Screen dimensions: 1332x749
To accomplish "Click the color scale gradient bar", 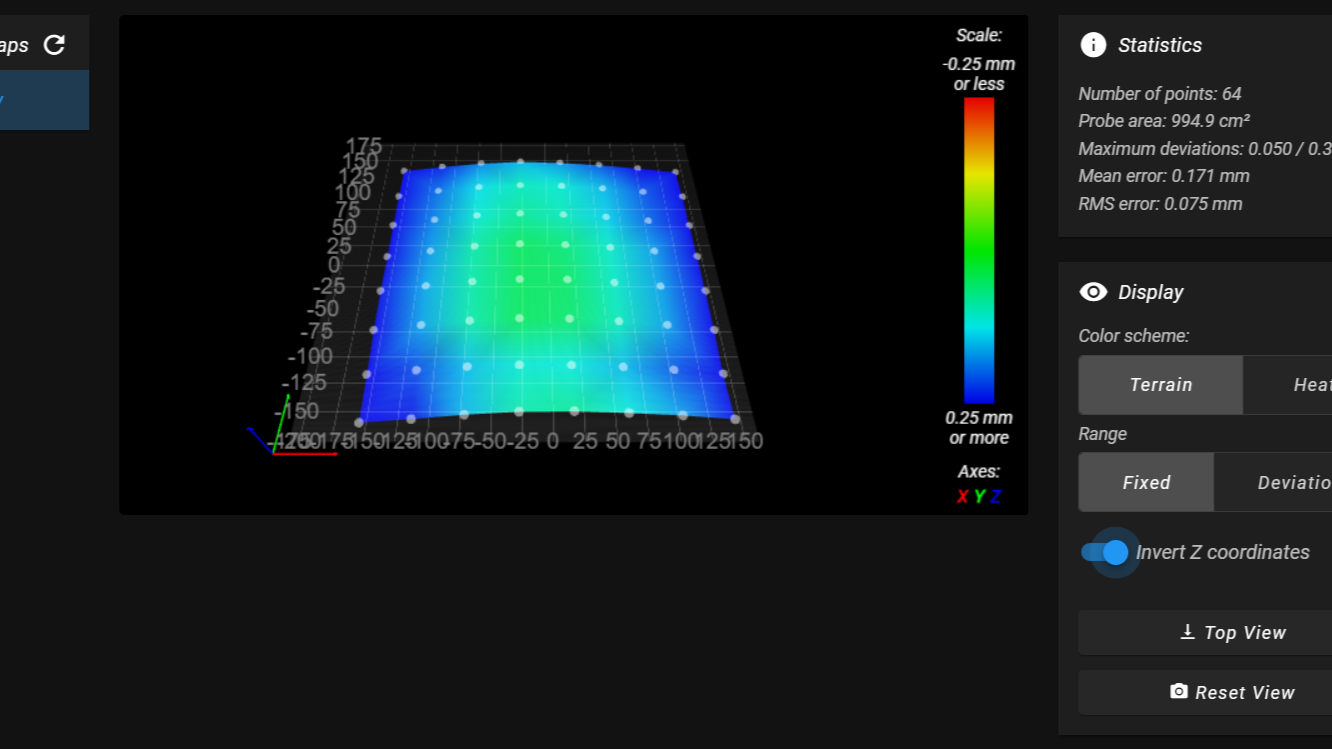I will (x=979, y=250).
